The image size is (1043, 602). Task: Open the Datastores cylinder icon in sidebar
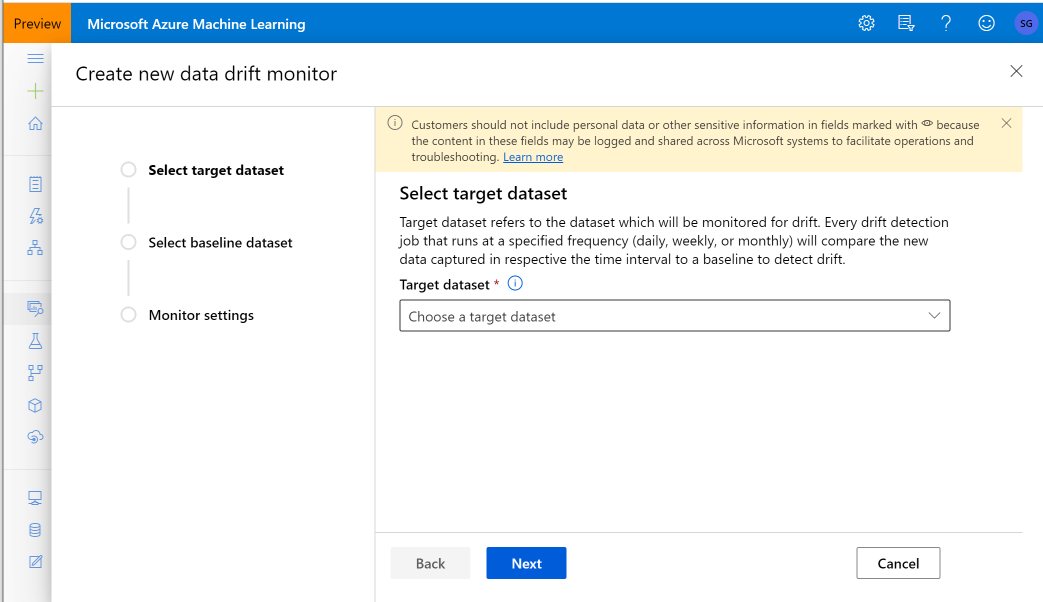36,530
